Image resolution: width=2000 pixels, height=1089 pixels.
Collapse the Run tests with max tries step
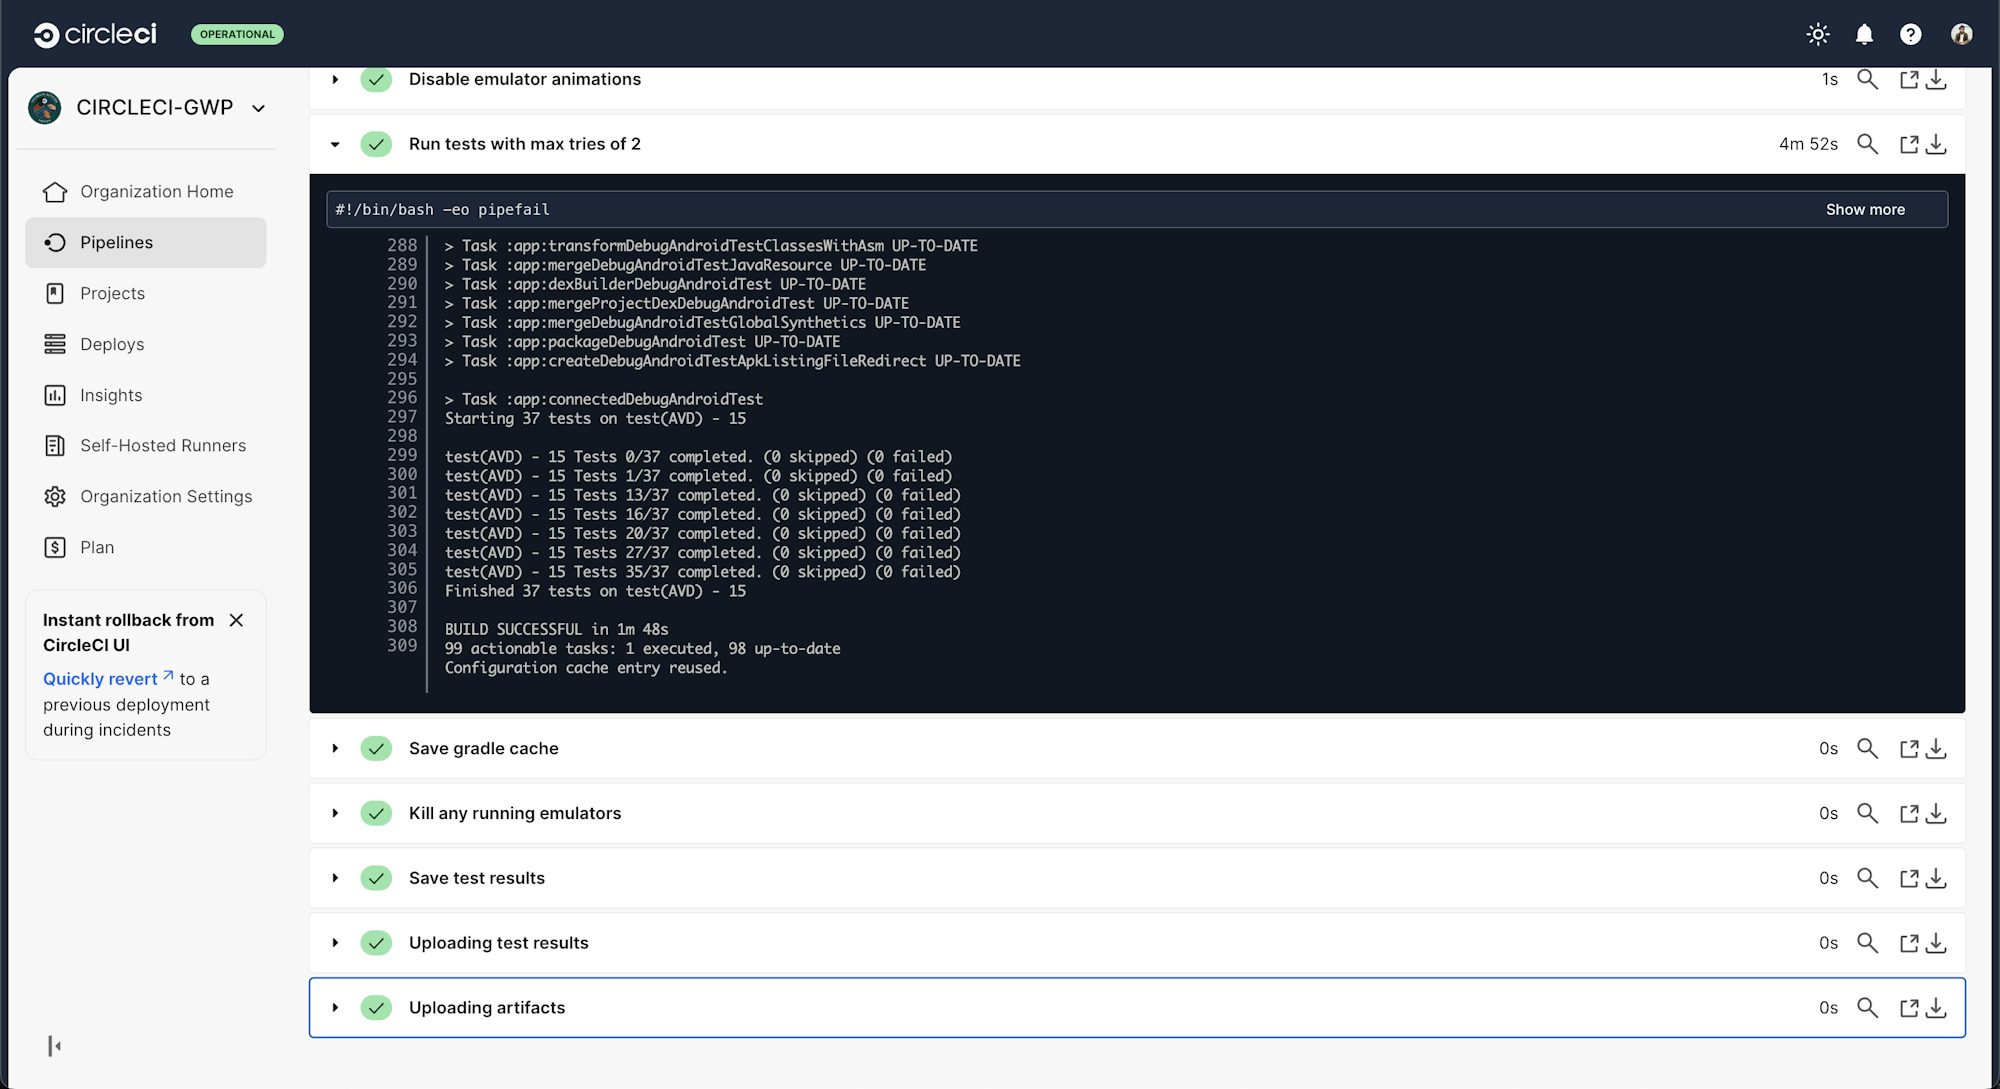(x=335, y=144)
